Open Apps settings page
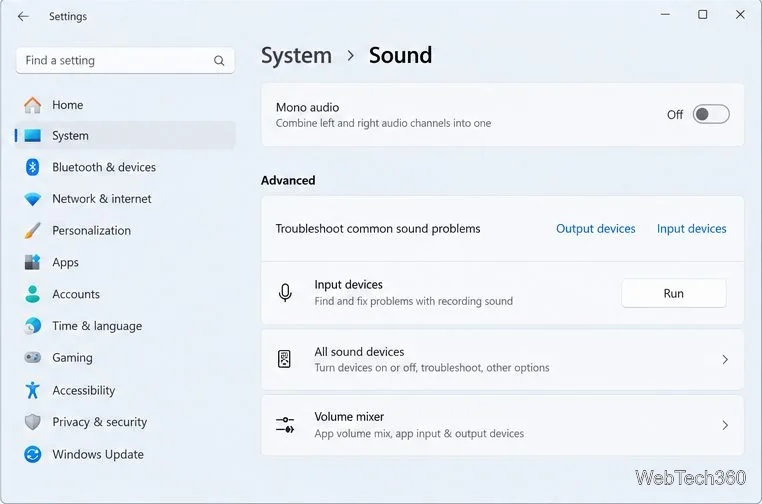 tap(125, 262)
